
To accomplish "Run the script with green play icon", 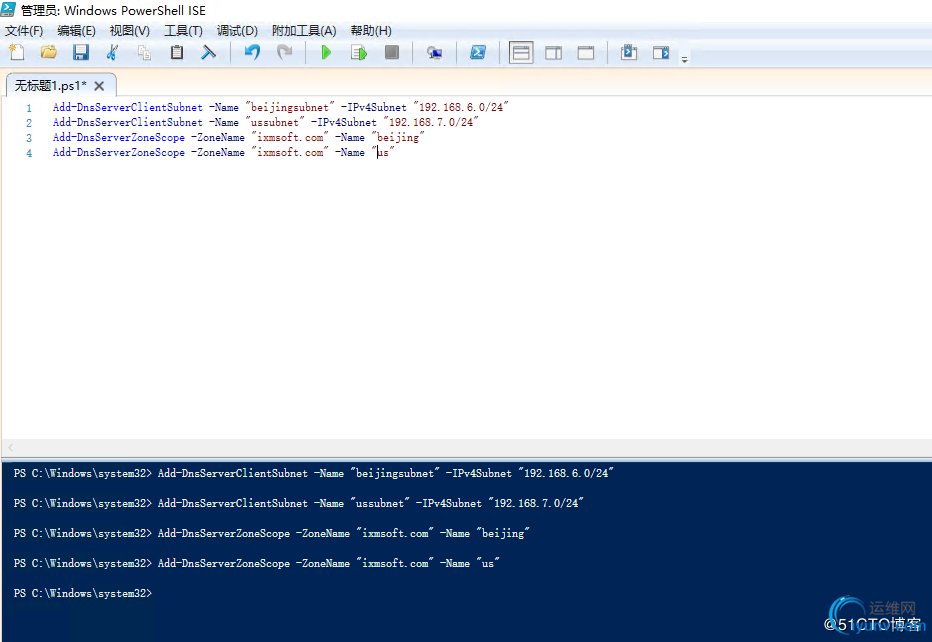I will point(326,52).
